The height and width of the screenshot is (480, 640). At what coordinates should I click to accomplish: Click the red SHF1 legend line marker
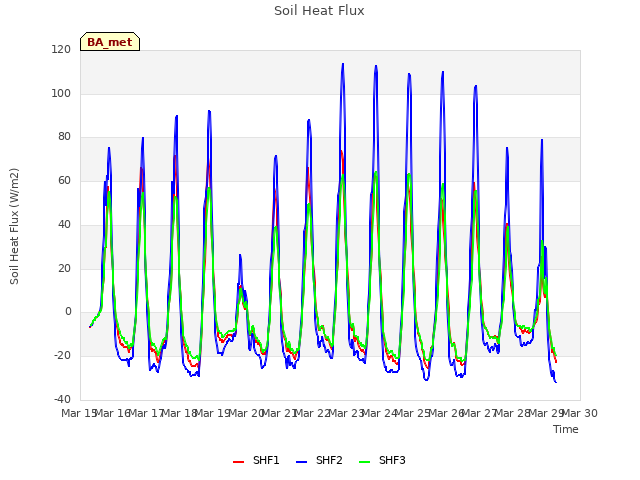[x=238, y=462]
